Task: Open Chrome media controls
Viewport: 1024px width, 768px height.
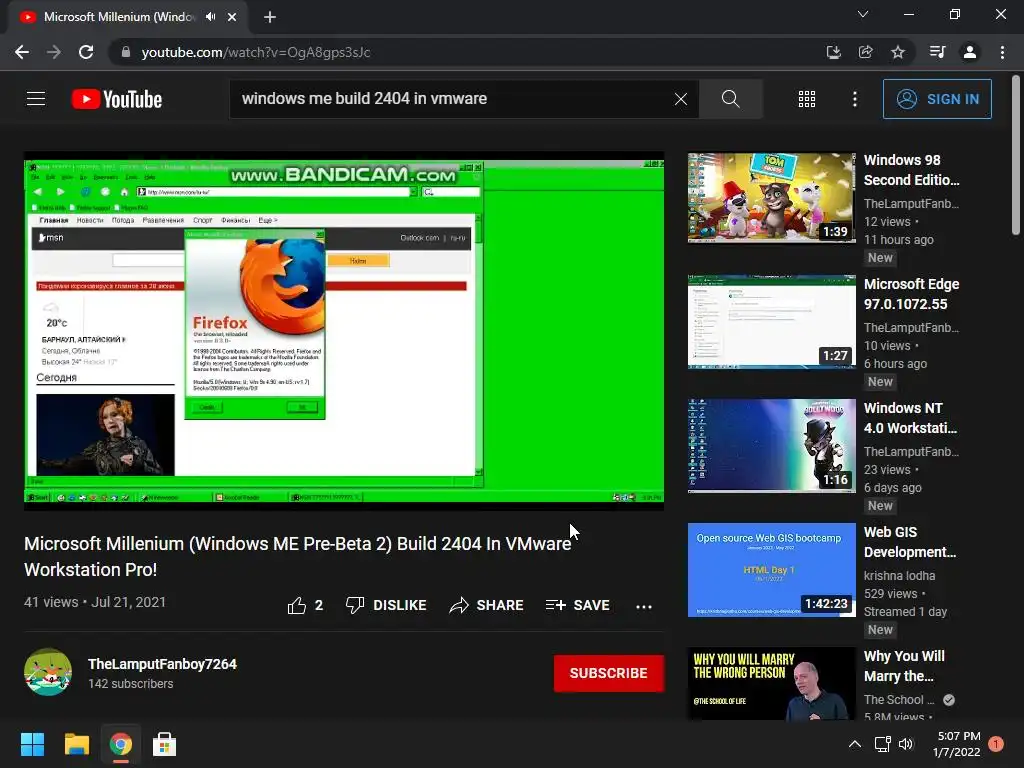Action: 938,52
